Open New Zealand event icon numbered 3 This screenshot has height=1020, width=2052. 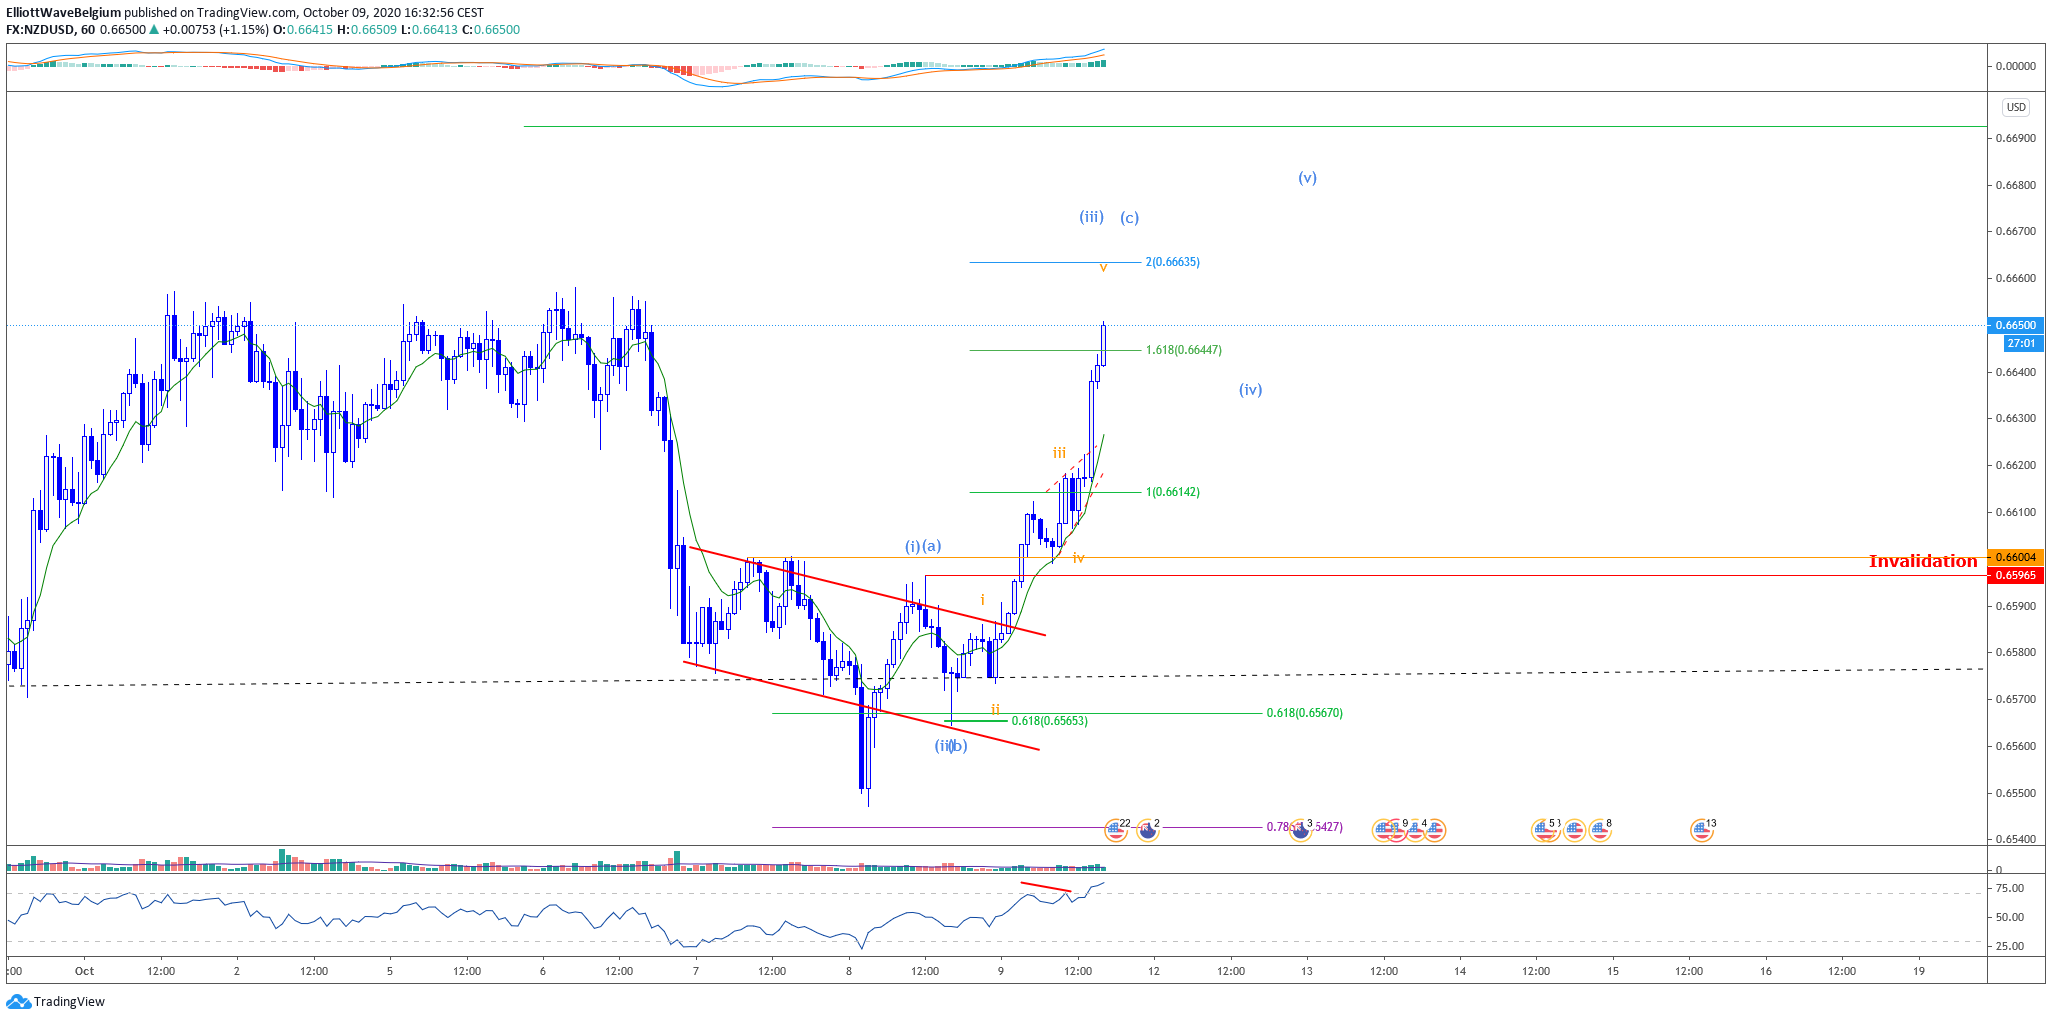pos(1300,830)
